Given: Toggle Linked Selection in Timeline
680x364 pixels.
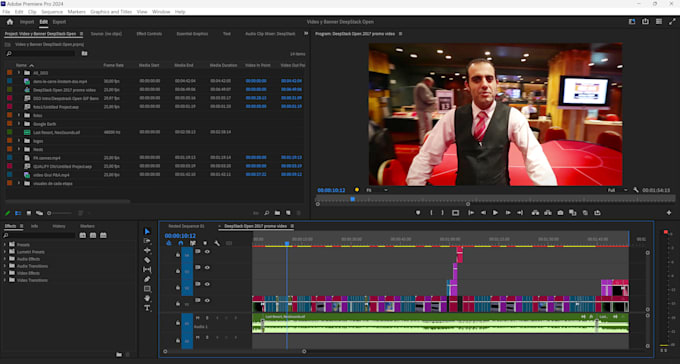Looking at the screenshot, I should coord(193,243).
